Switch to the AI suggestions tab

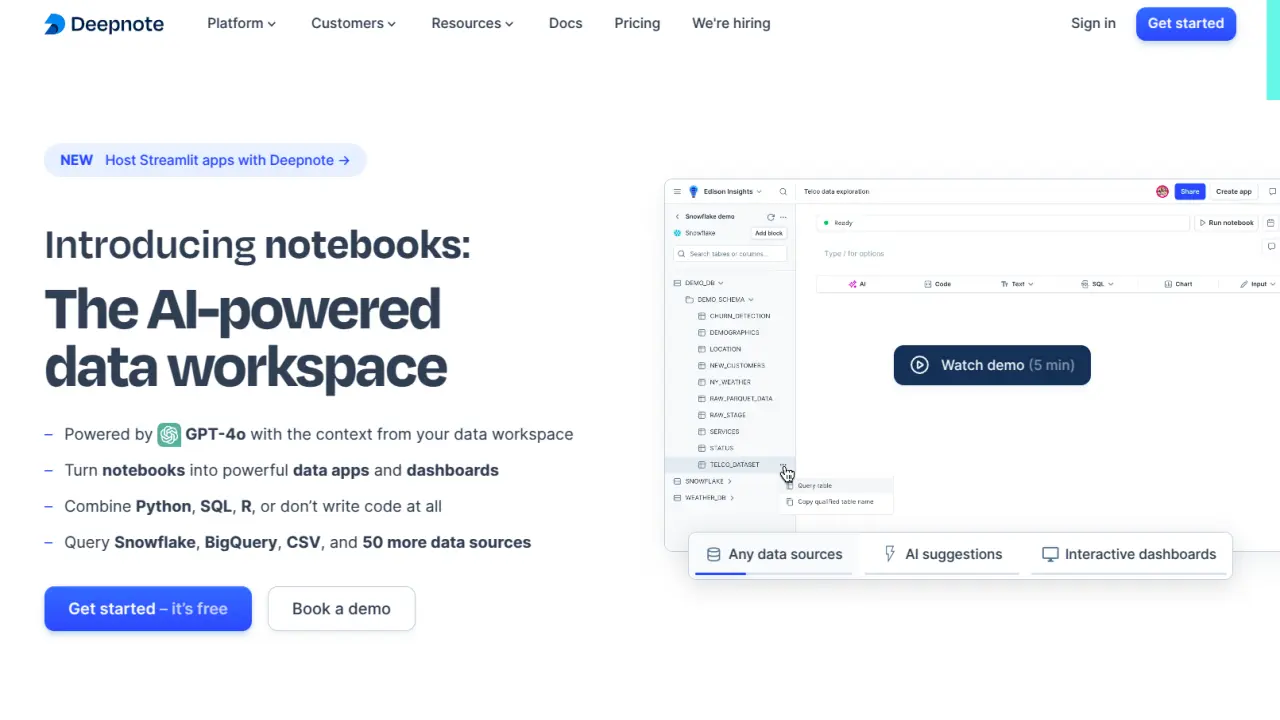(x=942, y=555)
